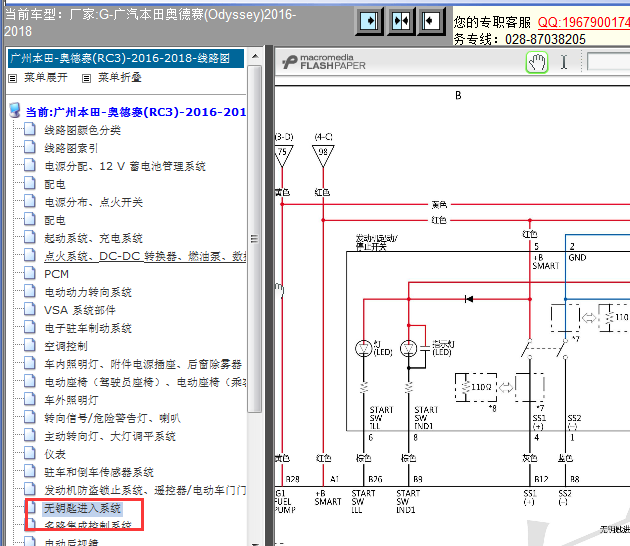Open 线路图索引 tree entry
Screen dimensions: 630x546
pos(71,148)
